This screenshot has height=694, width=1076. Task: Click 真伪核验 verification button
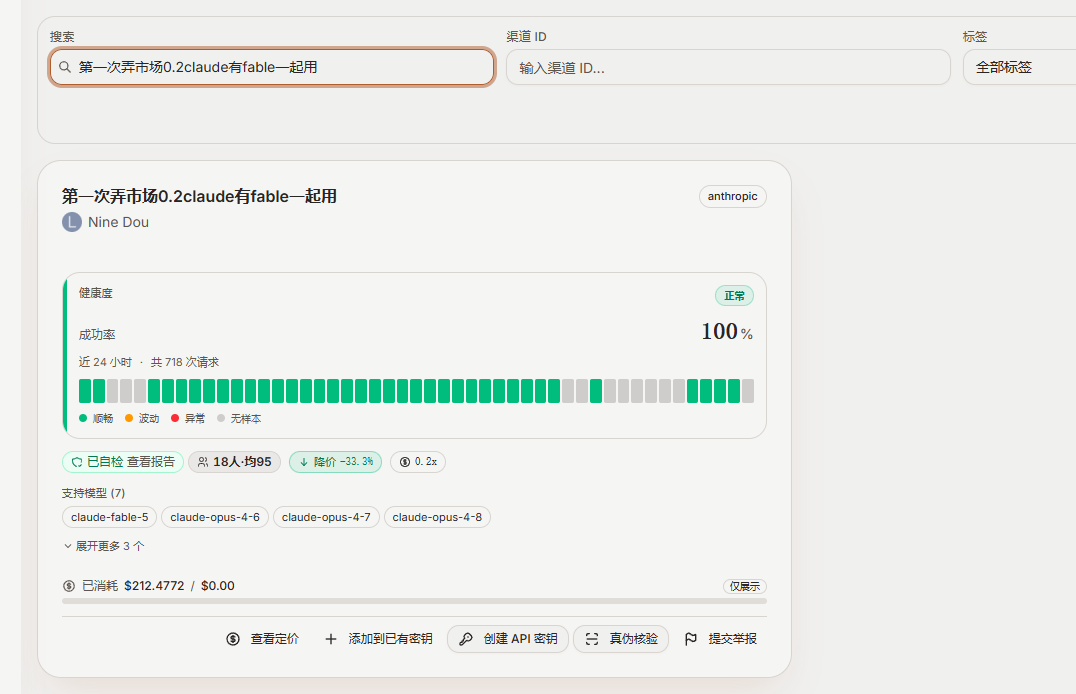pos(621,639)
